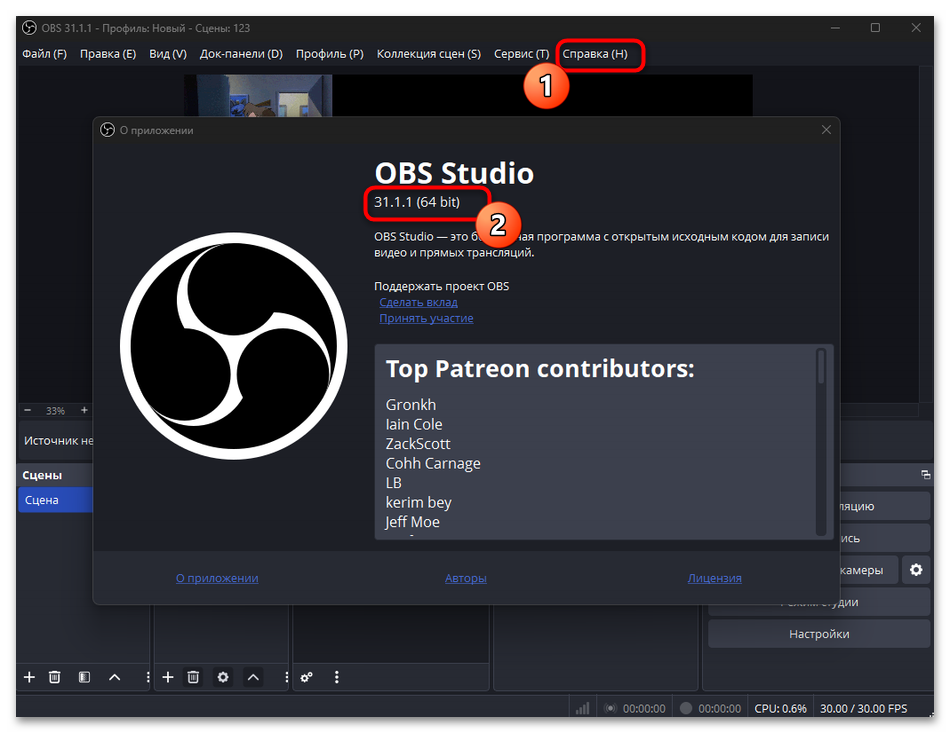950x733 pixels.
Task: Zoom out the preview with the minus icon
Action: [27, 410]
